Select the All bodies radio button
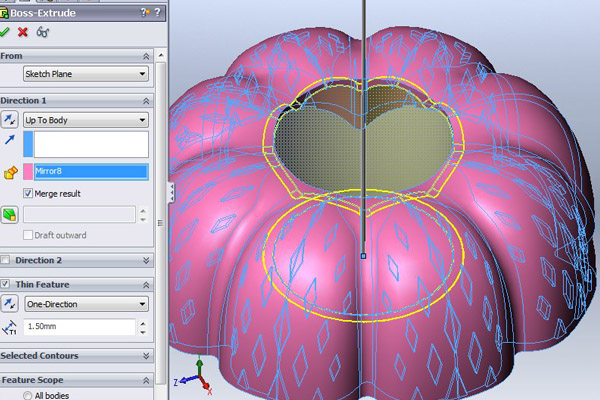Viewport: 600px width, 400px height. click(28, 395)
